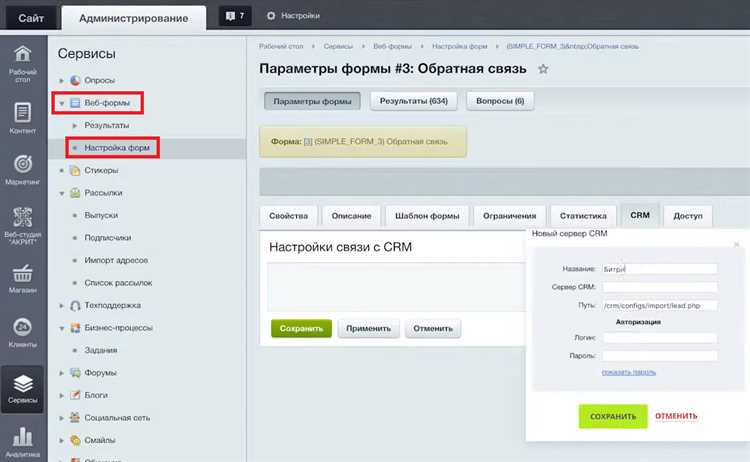This screenshot has width=750, height=462.
Task: Open the Шаблон формы tab
Action: click(427, 216)
